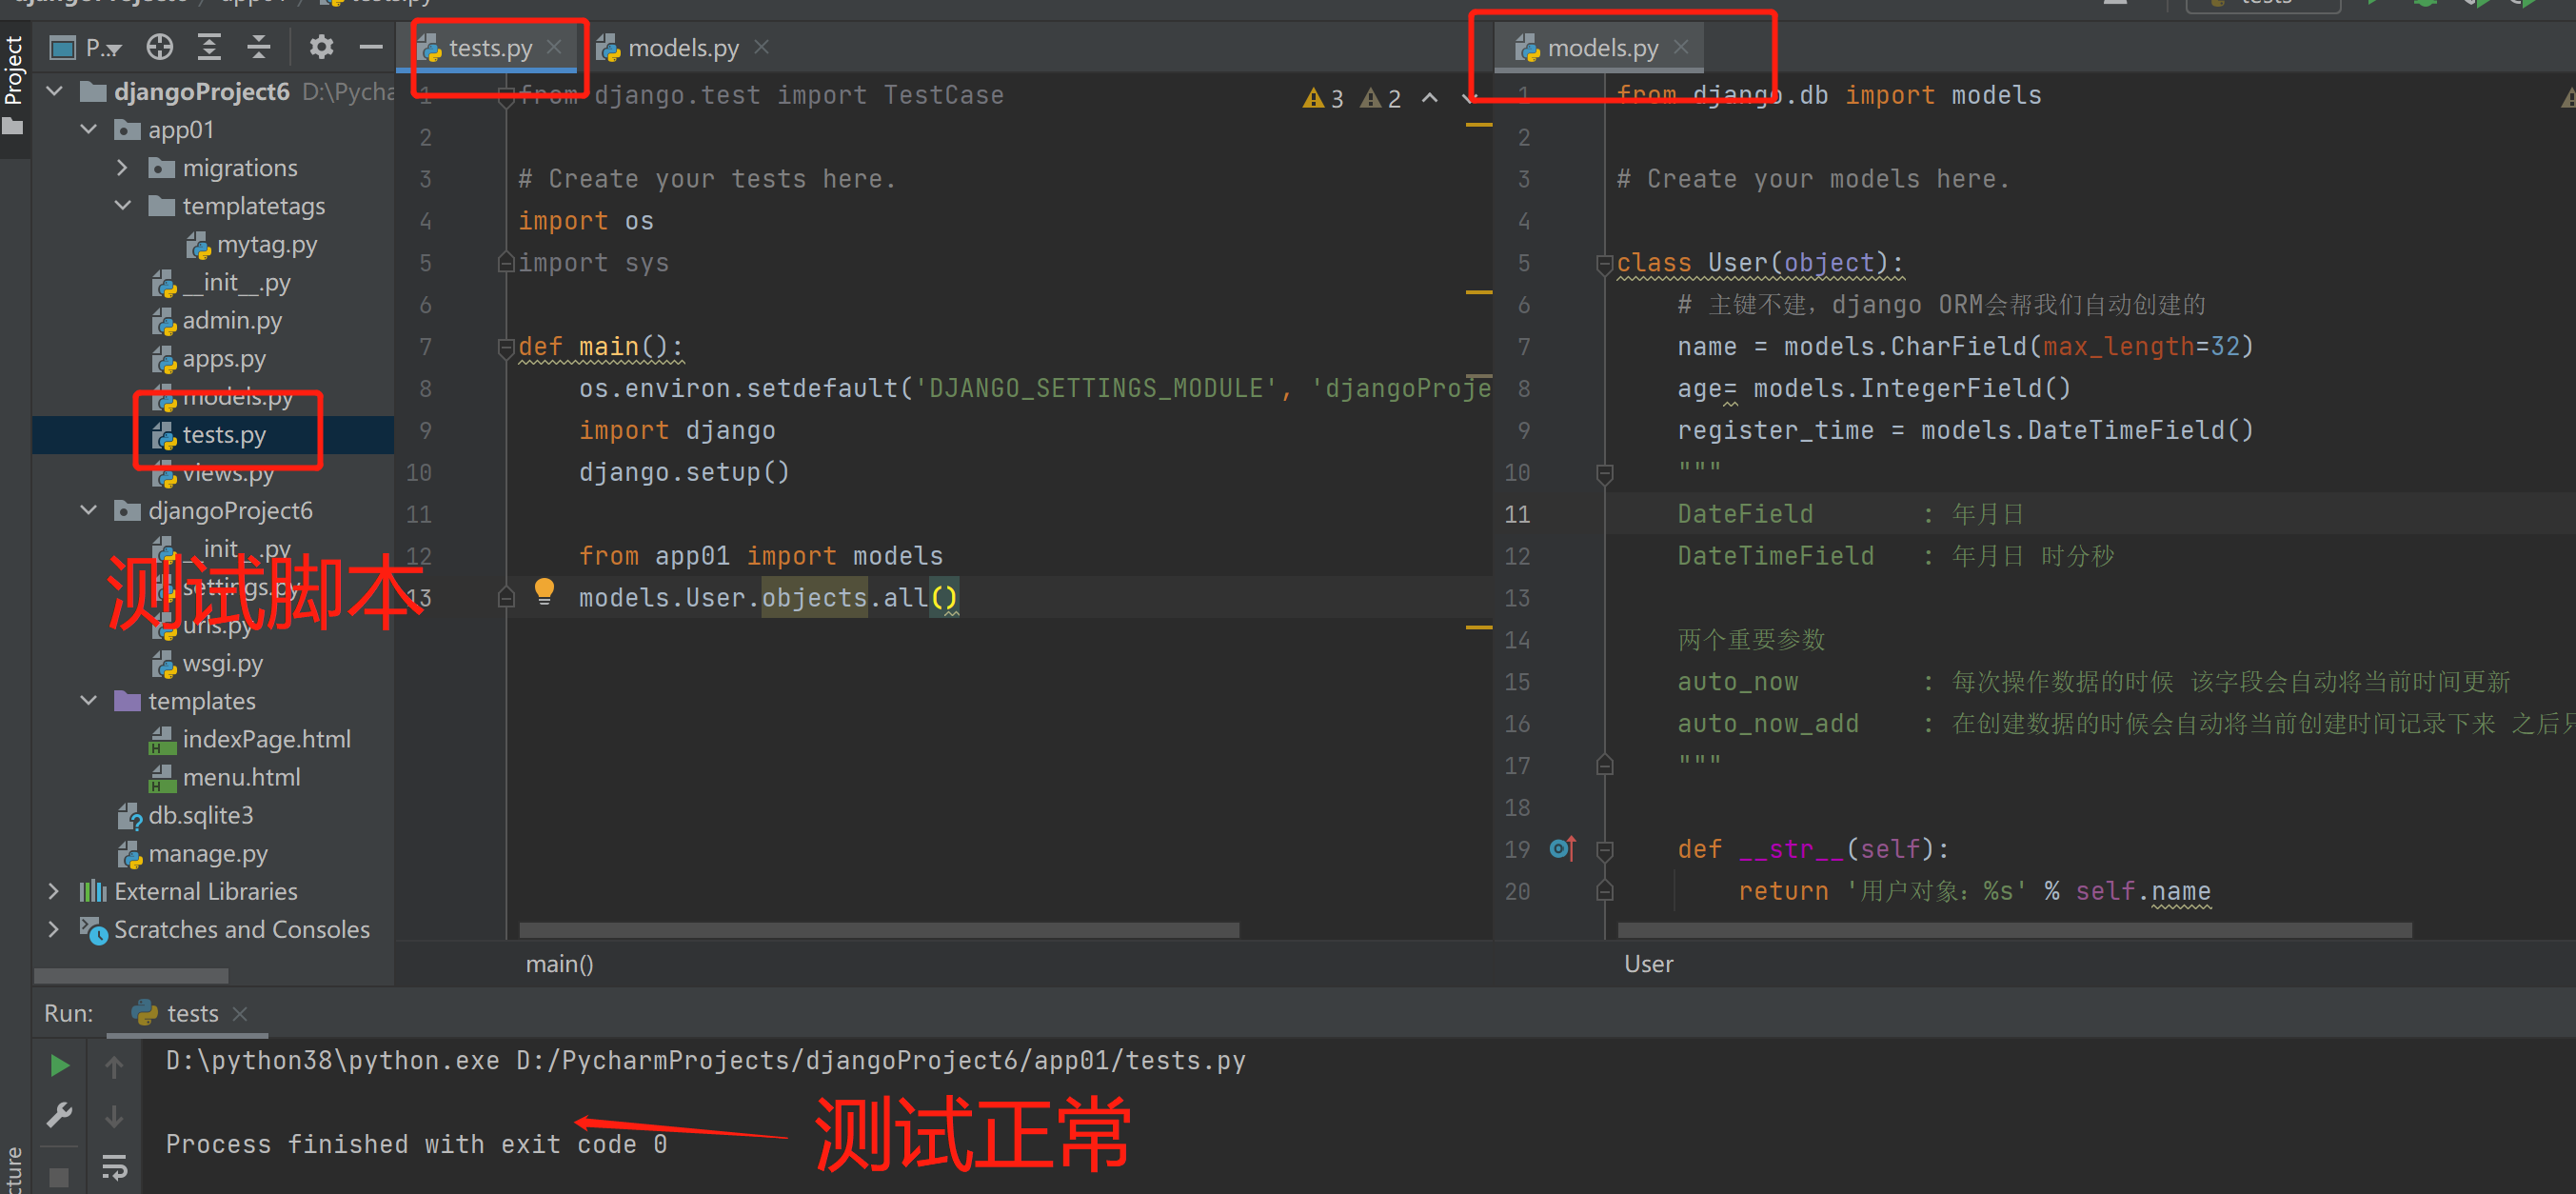Fold the main() function at line 7
Viewport: 2576px width, 1194px height.
click(x=506, y=347)
